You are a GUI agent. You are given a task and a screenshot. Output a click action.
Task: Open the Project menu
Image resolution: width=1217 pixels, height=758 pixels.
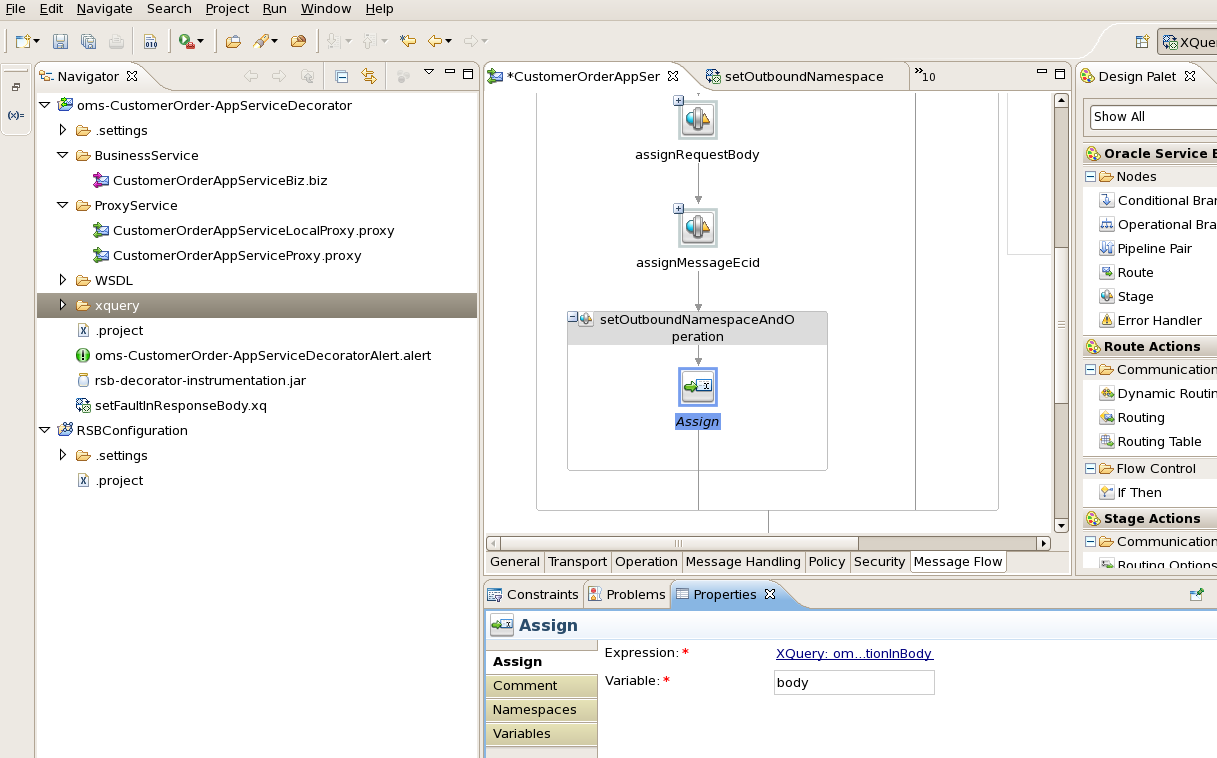click(227, 8)
